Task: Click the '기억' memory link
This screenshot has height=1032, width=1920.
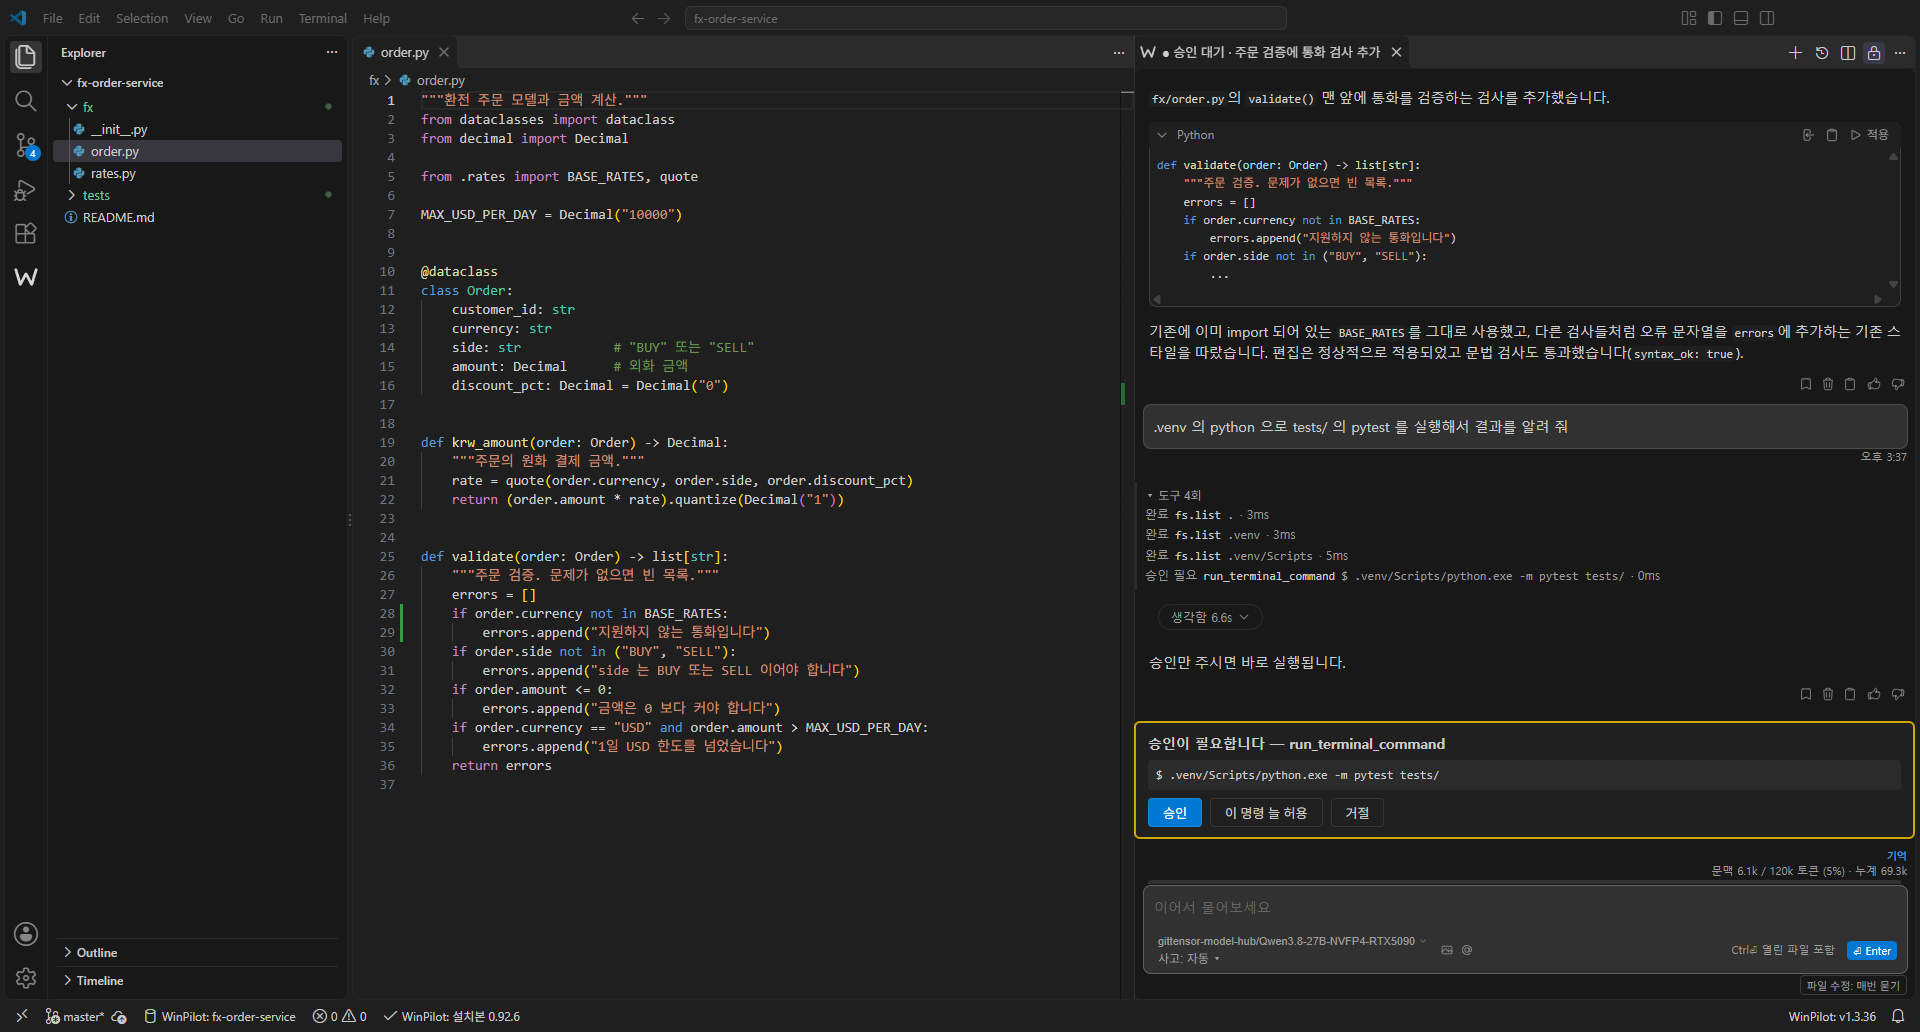Action: 1896,856
